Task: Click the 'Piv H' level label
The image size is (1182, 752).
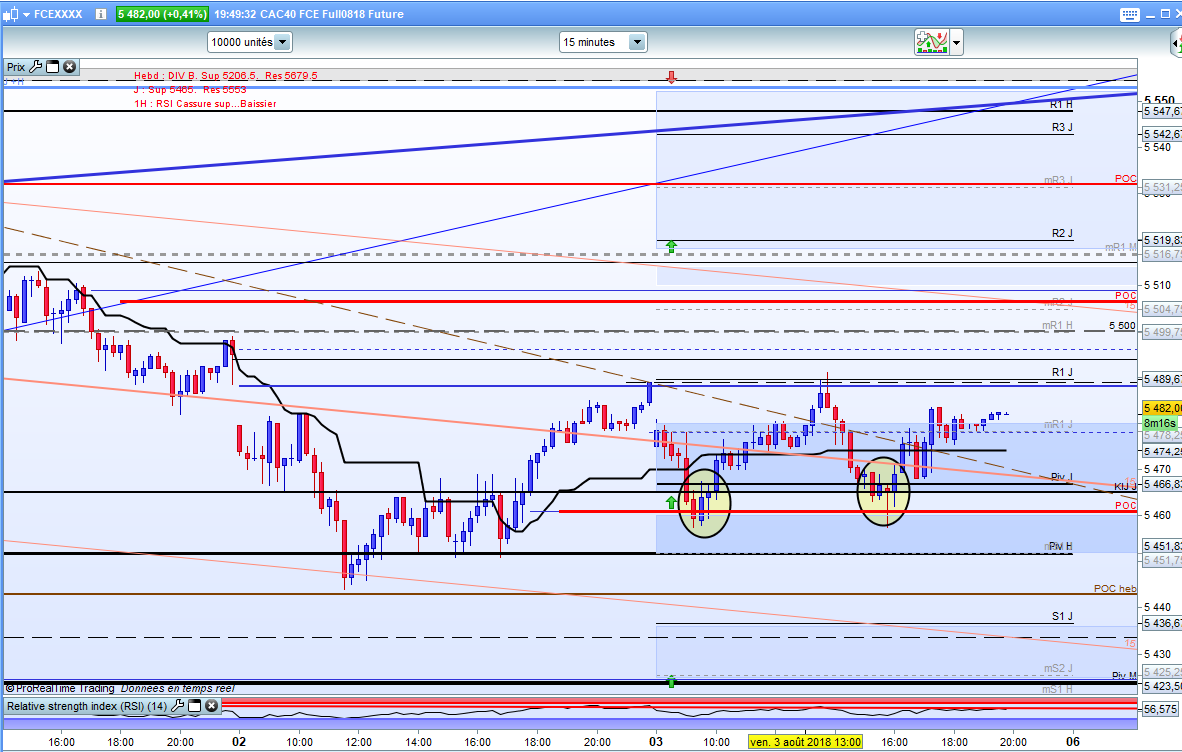Action: (x=1060, y=546)
